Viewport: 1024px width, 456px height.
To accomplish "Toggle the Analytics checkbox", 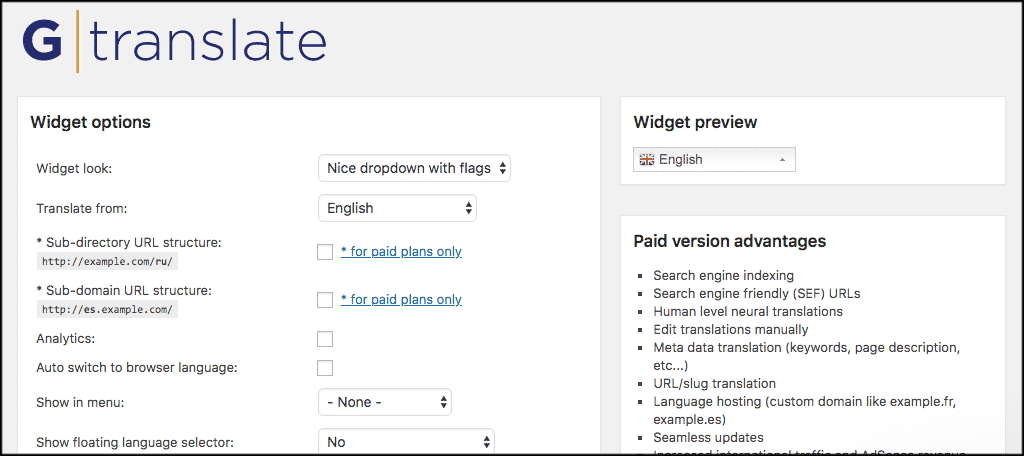I will pos(325,339).
